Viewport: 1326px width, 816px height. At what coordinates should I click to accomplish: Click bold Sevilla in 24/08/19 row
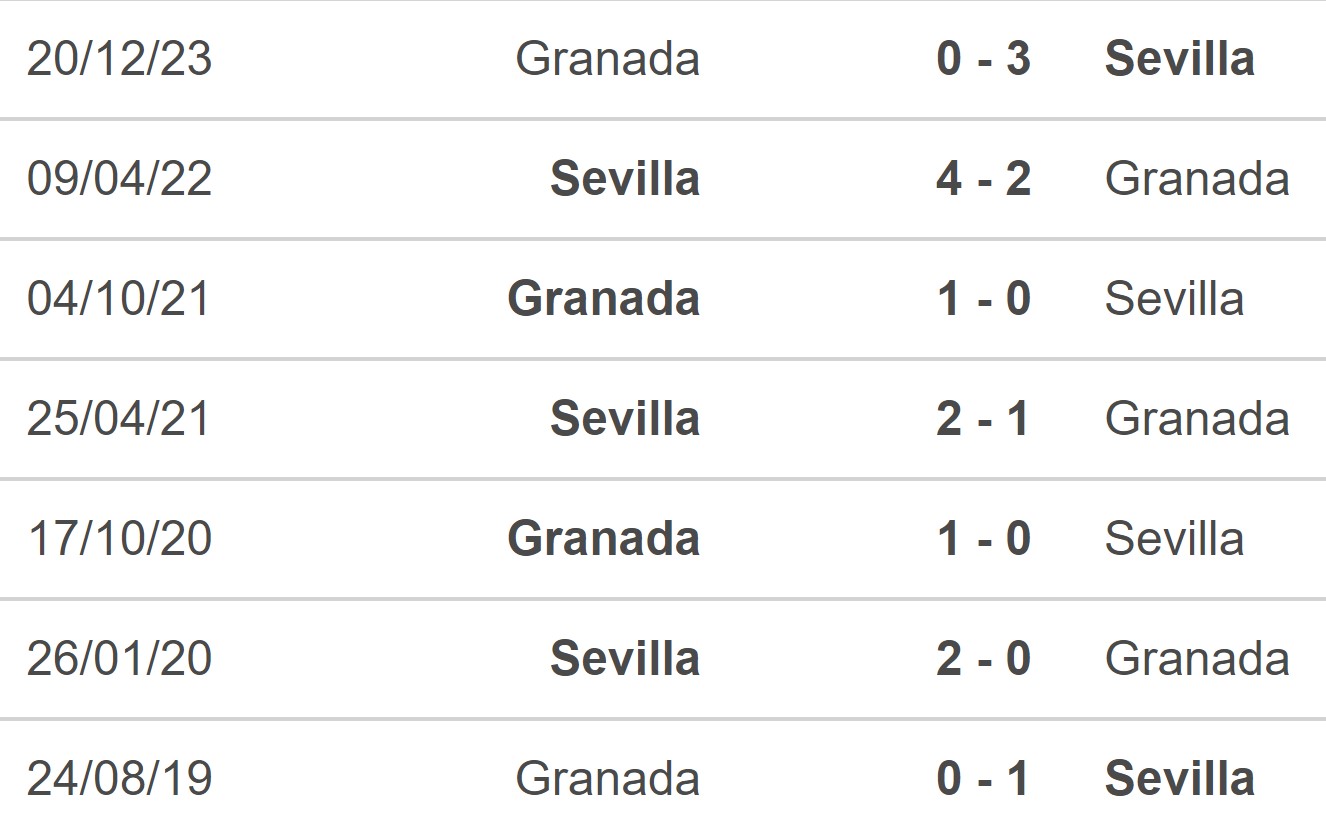click(1179, 779)
